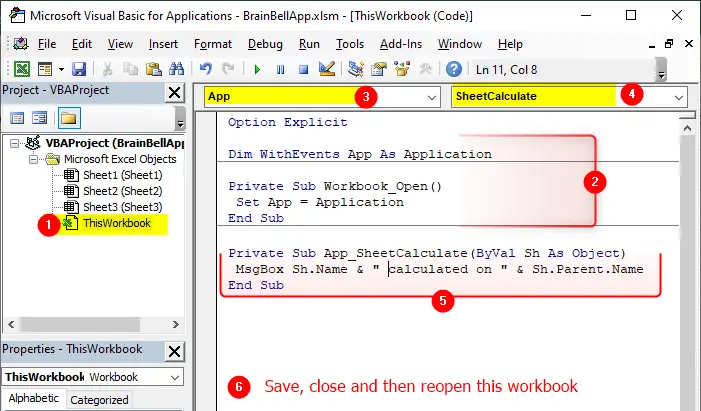The width and height of the screenshot is (701, 411).
Task: Open the File menu
Action: point(47,44)
